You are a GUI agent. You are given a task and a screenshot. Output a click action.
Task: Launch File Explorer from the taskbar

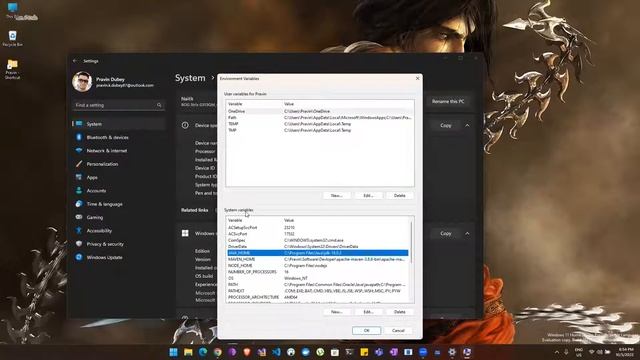pyautogui.click(x=188, y=352)
